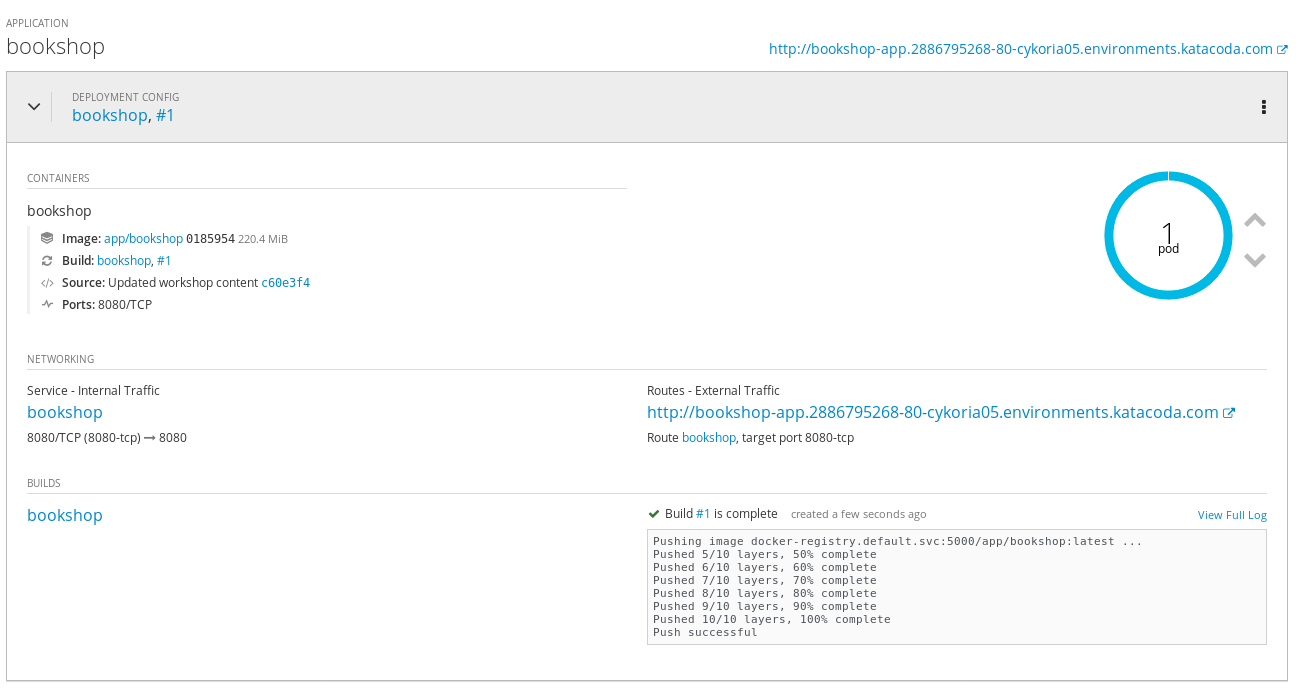Open the bookshop link under Builds
The image size is (1305, 697).
click(x=65, y=515)
